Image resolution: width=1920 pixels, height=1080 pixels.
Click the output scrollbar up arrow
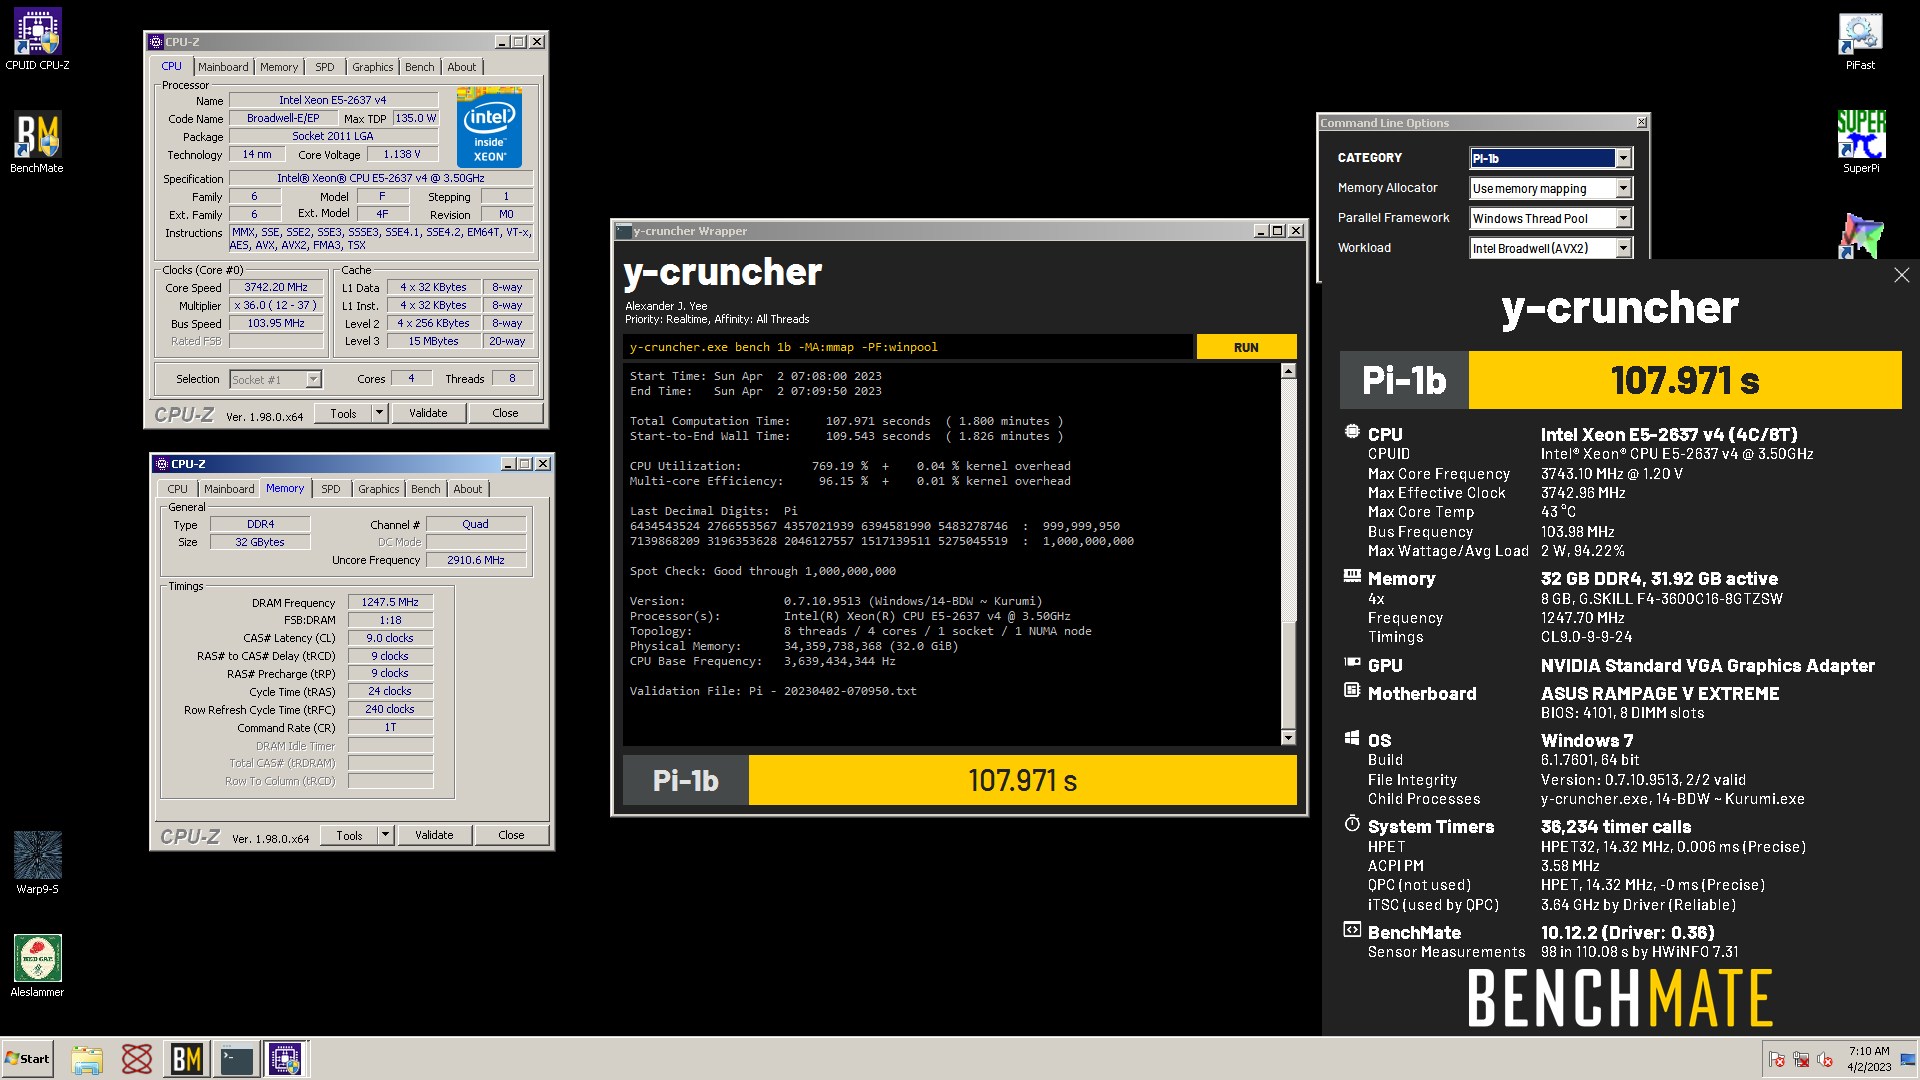click(1288, 371)
